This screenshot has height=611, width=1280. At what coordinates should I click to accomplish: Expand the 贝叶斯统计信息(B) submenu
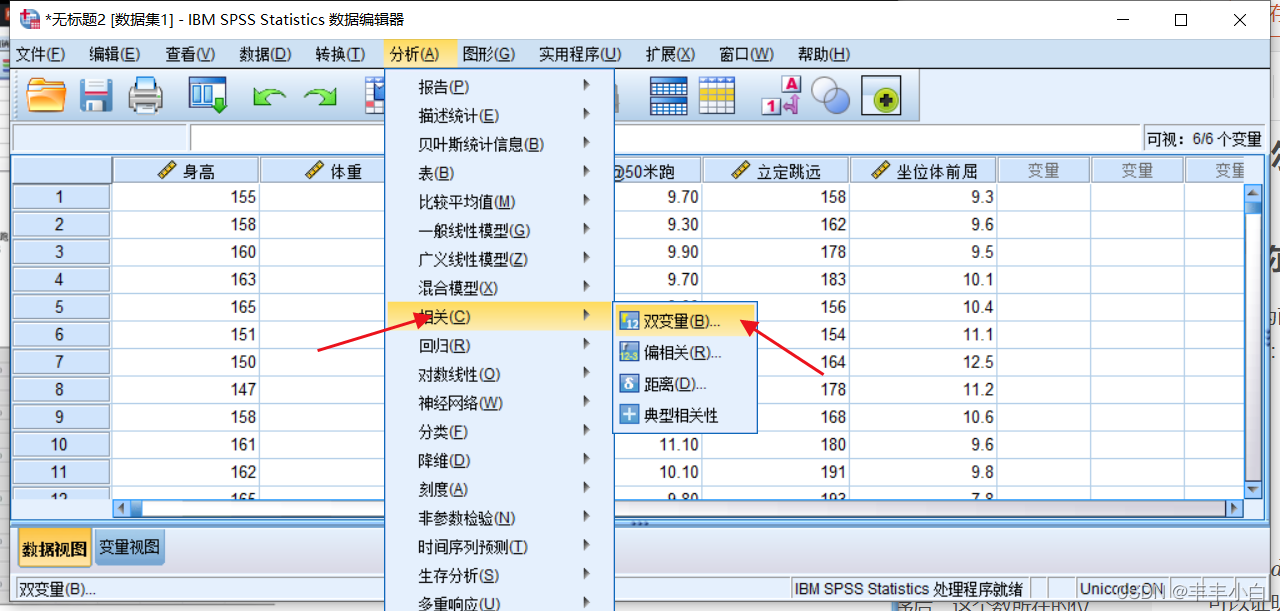(x=499, y=144)
